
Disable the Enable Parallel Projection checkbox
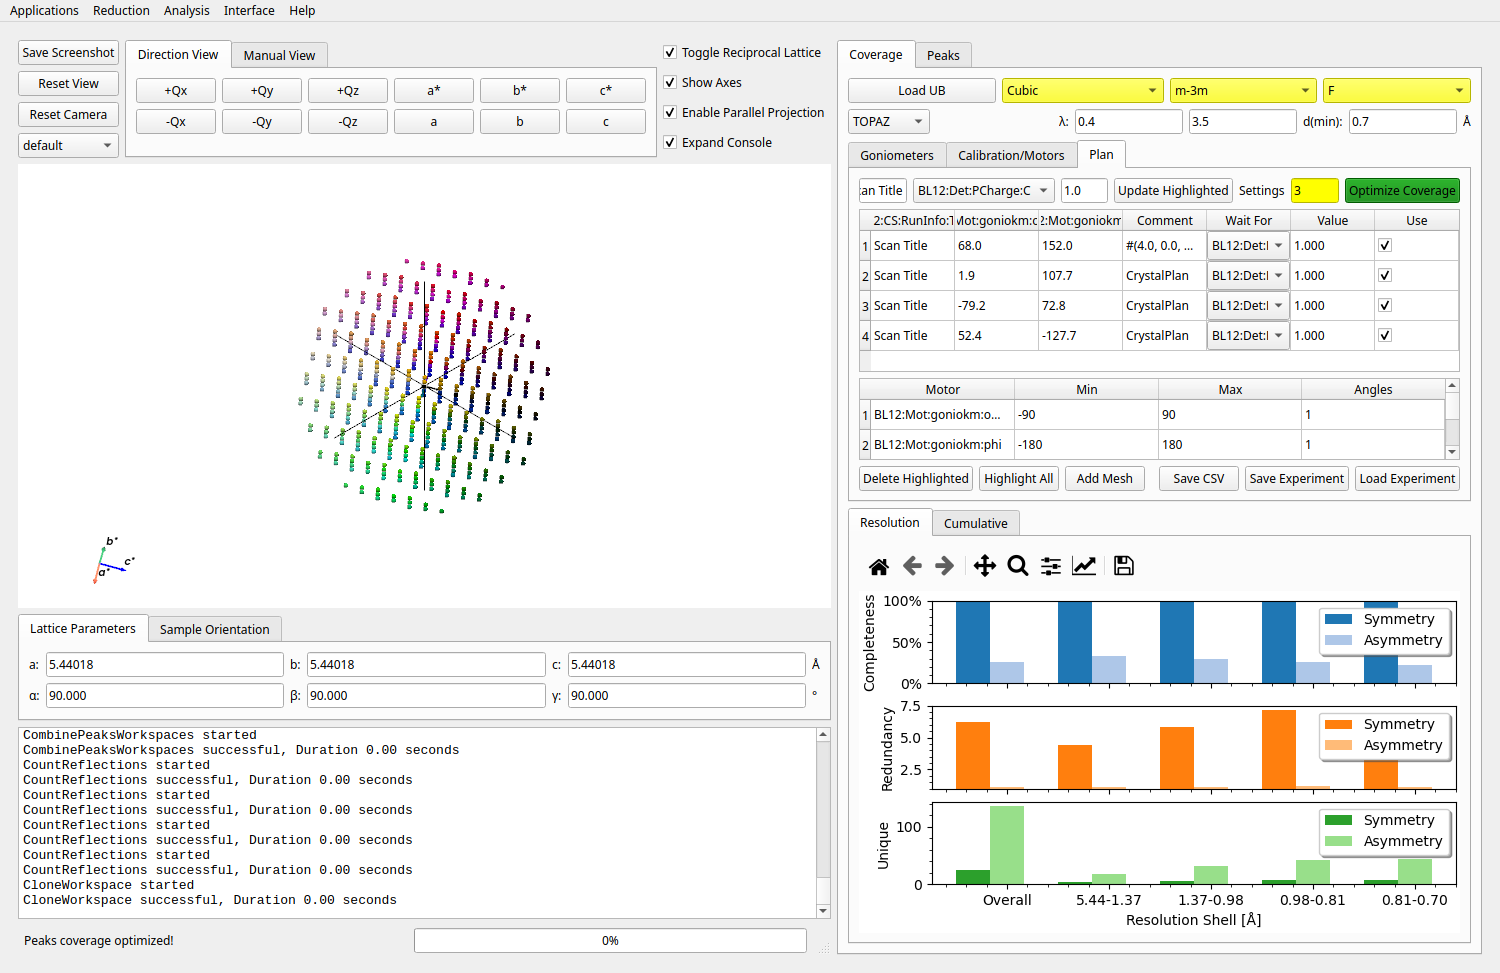(x=670, y=112)
